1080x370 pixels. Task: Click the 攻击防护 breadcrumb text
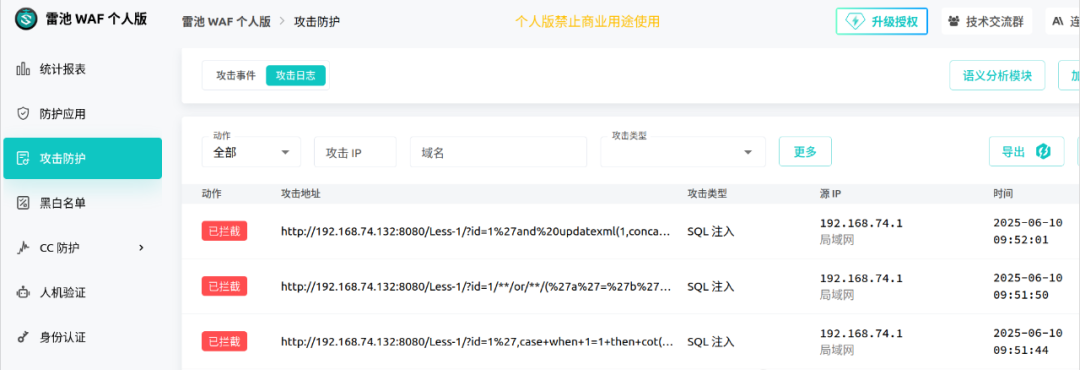pyautogui.click(x=317, y=21)
